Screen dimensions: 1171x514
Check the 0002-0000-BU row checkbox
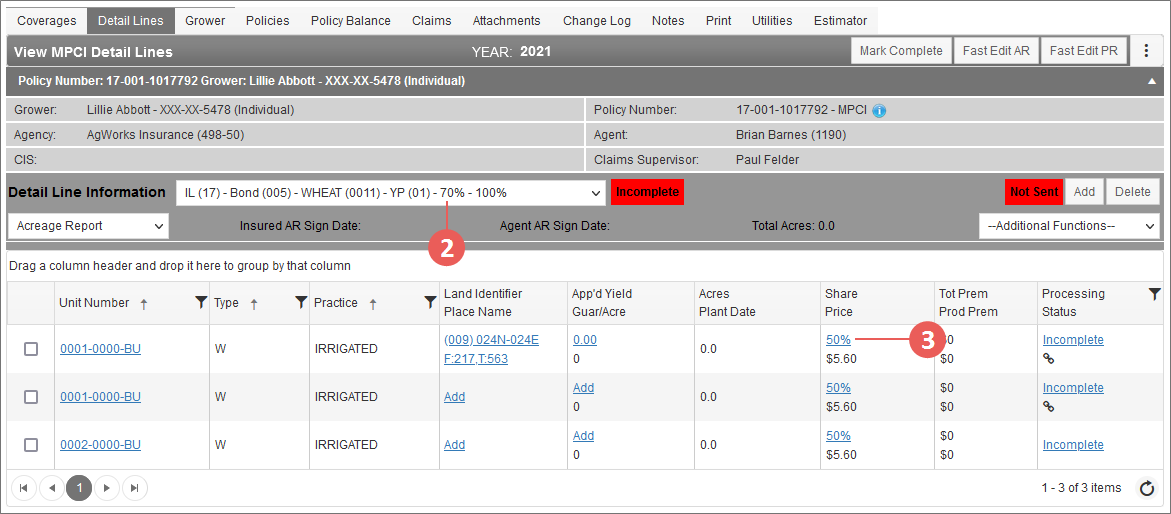[x=31, y=445]
